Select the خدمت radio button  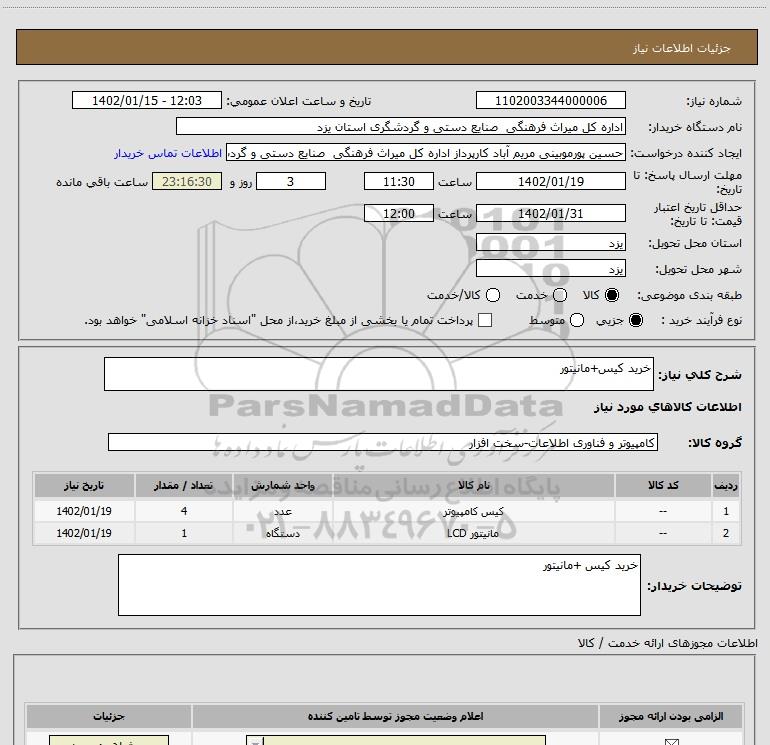[x=560, y=295]
